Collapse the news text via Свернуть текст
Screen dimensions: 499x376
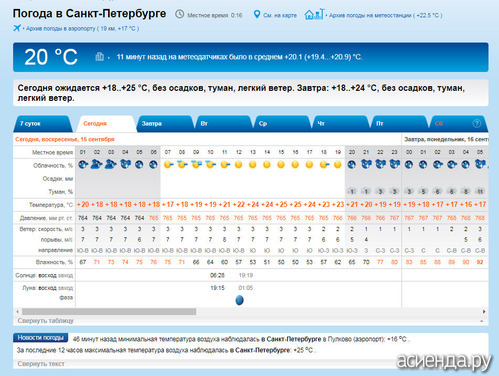tap(41, 364)
